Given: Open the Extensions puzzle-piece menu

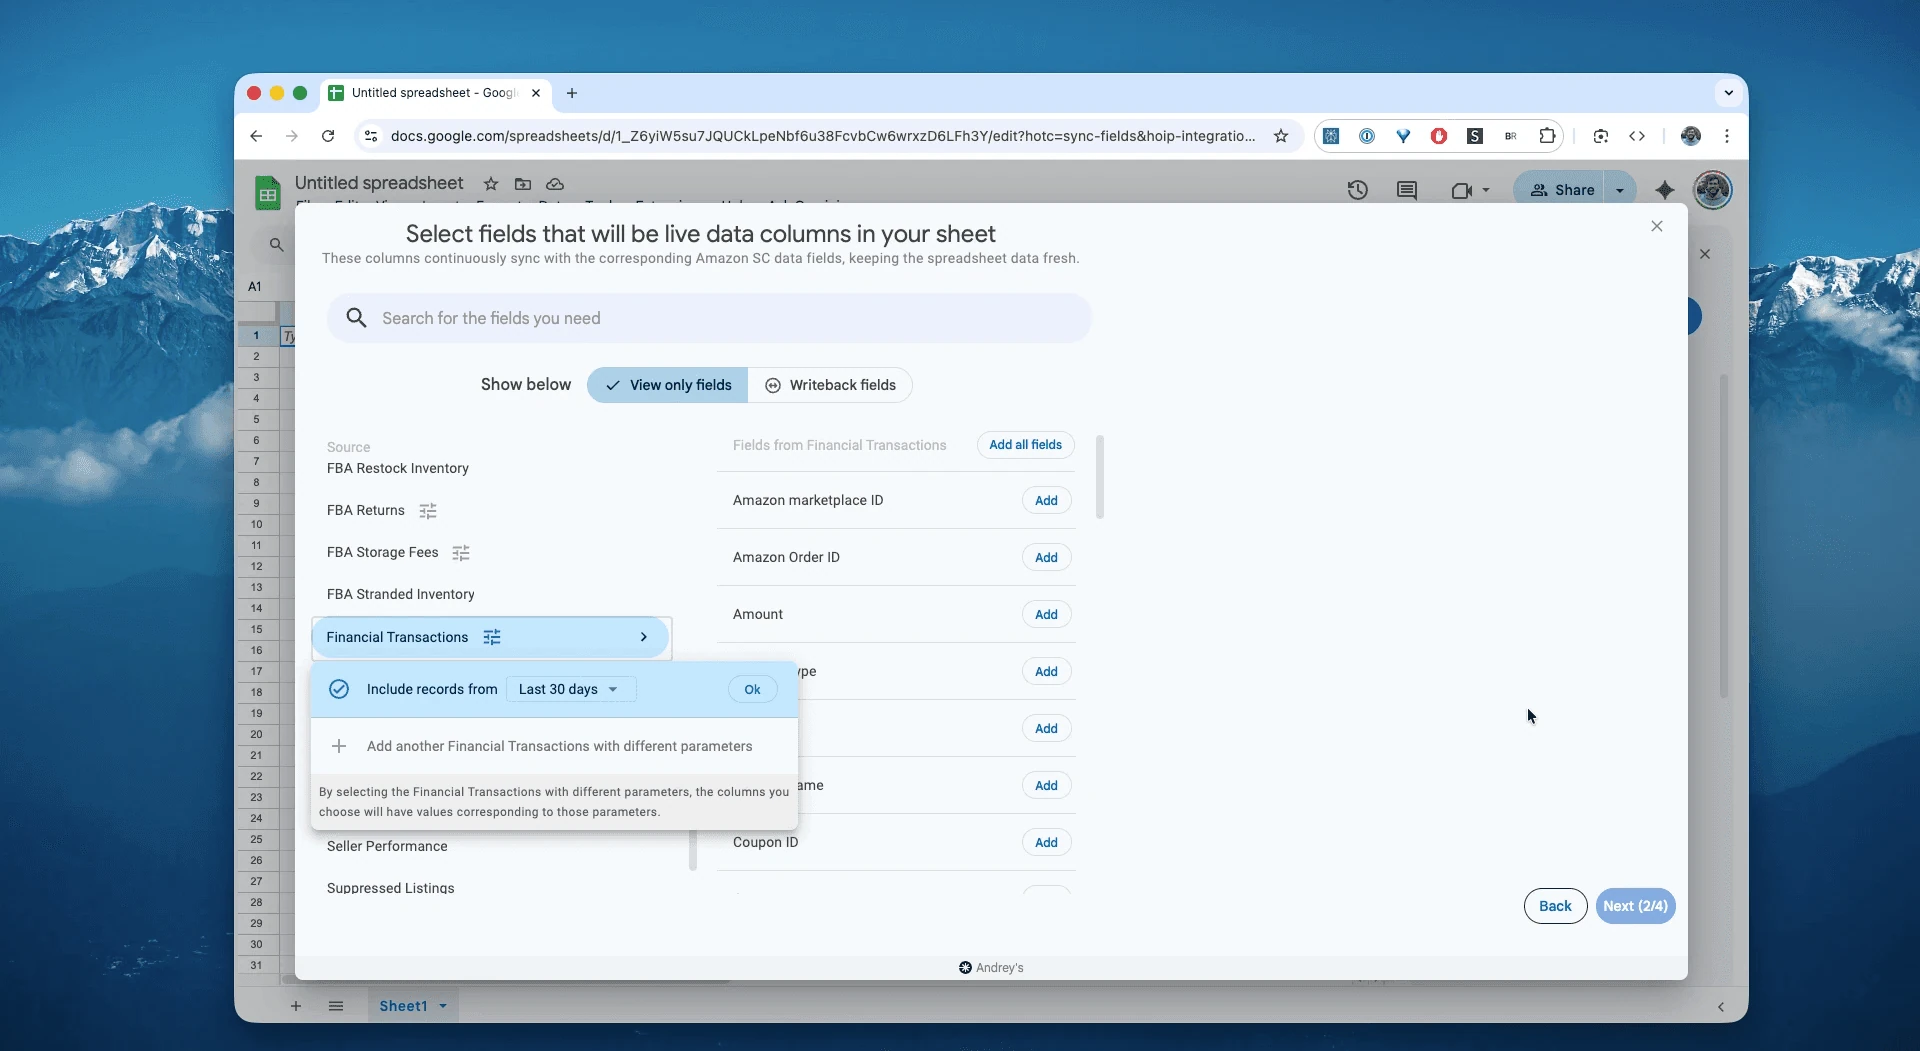Looking at the screenshot, I should point(1547,136).
